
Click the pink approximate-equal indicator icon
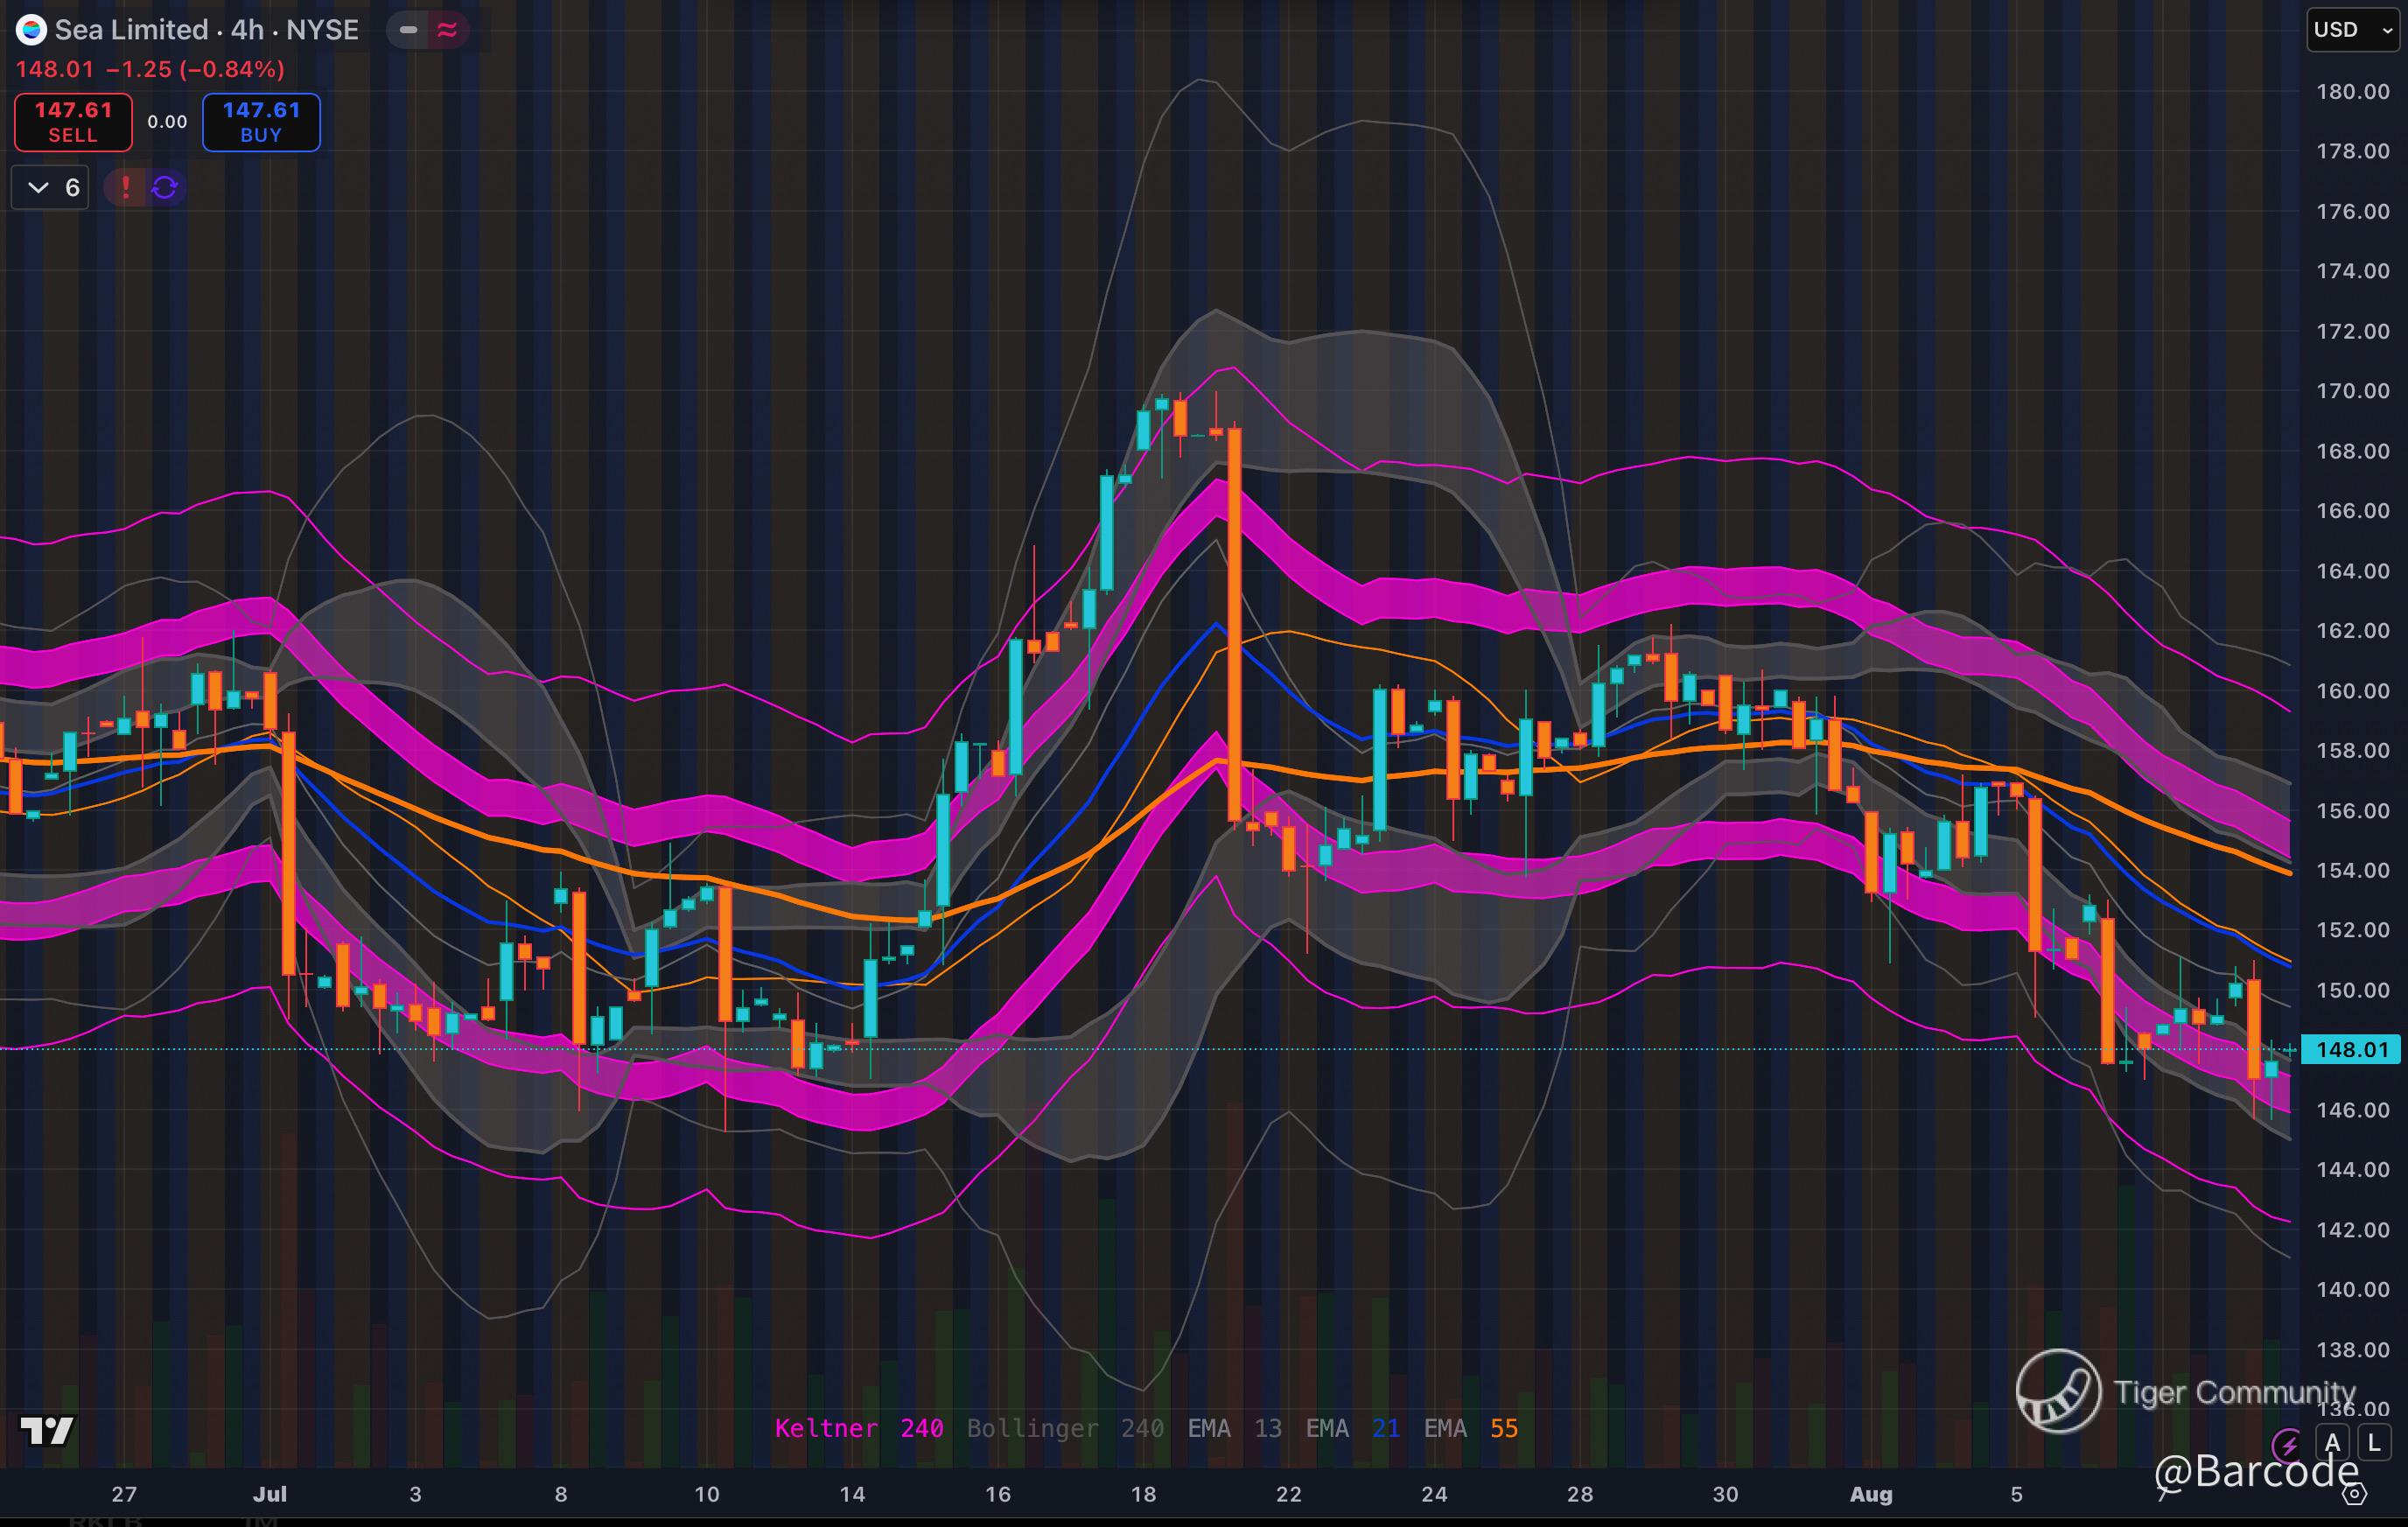tap(447, 30)
